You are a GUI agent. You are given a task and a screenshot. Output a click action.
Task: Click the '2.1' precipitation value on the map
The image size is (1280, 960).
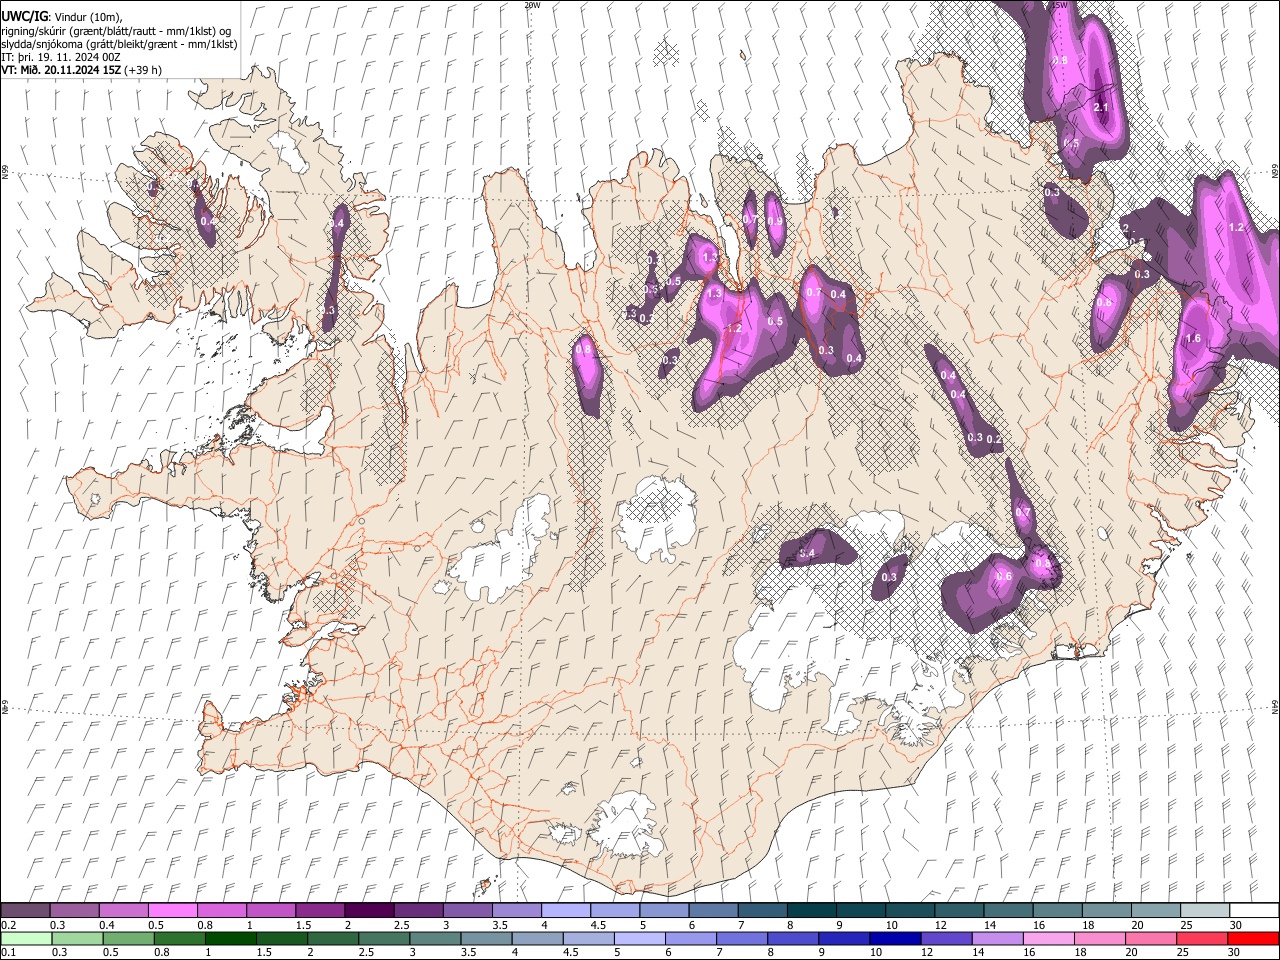pyautogui.click(x=1102, y=107)
